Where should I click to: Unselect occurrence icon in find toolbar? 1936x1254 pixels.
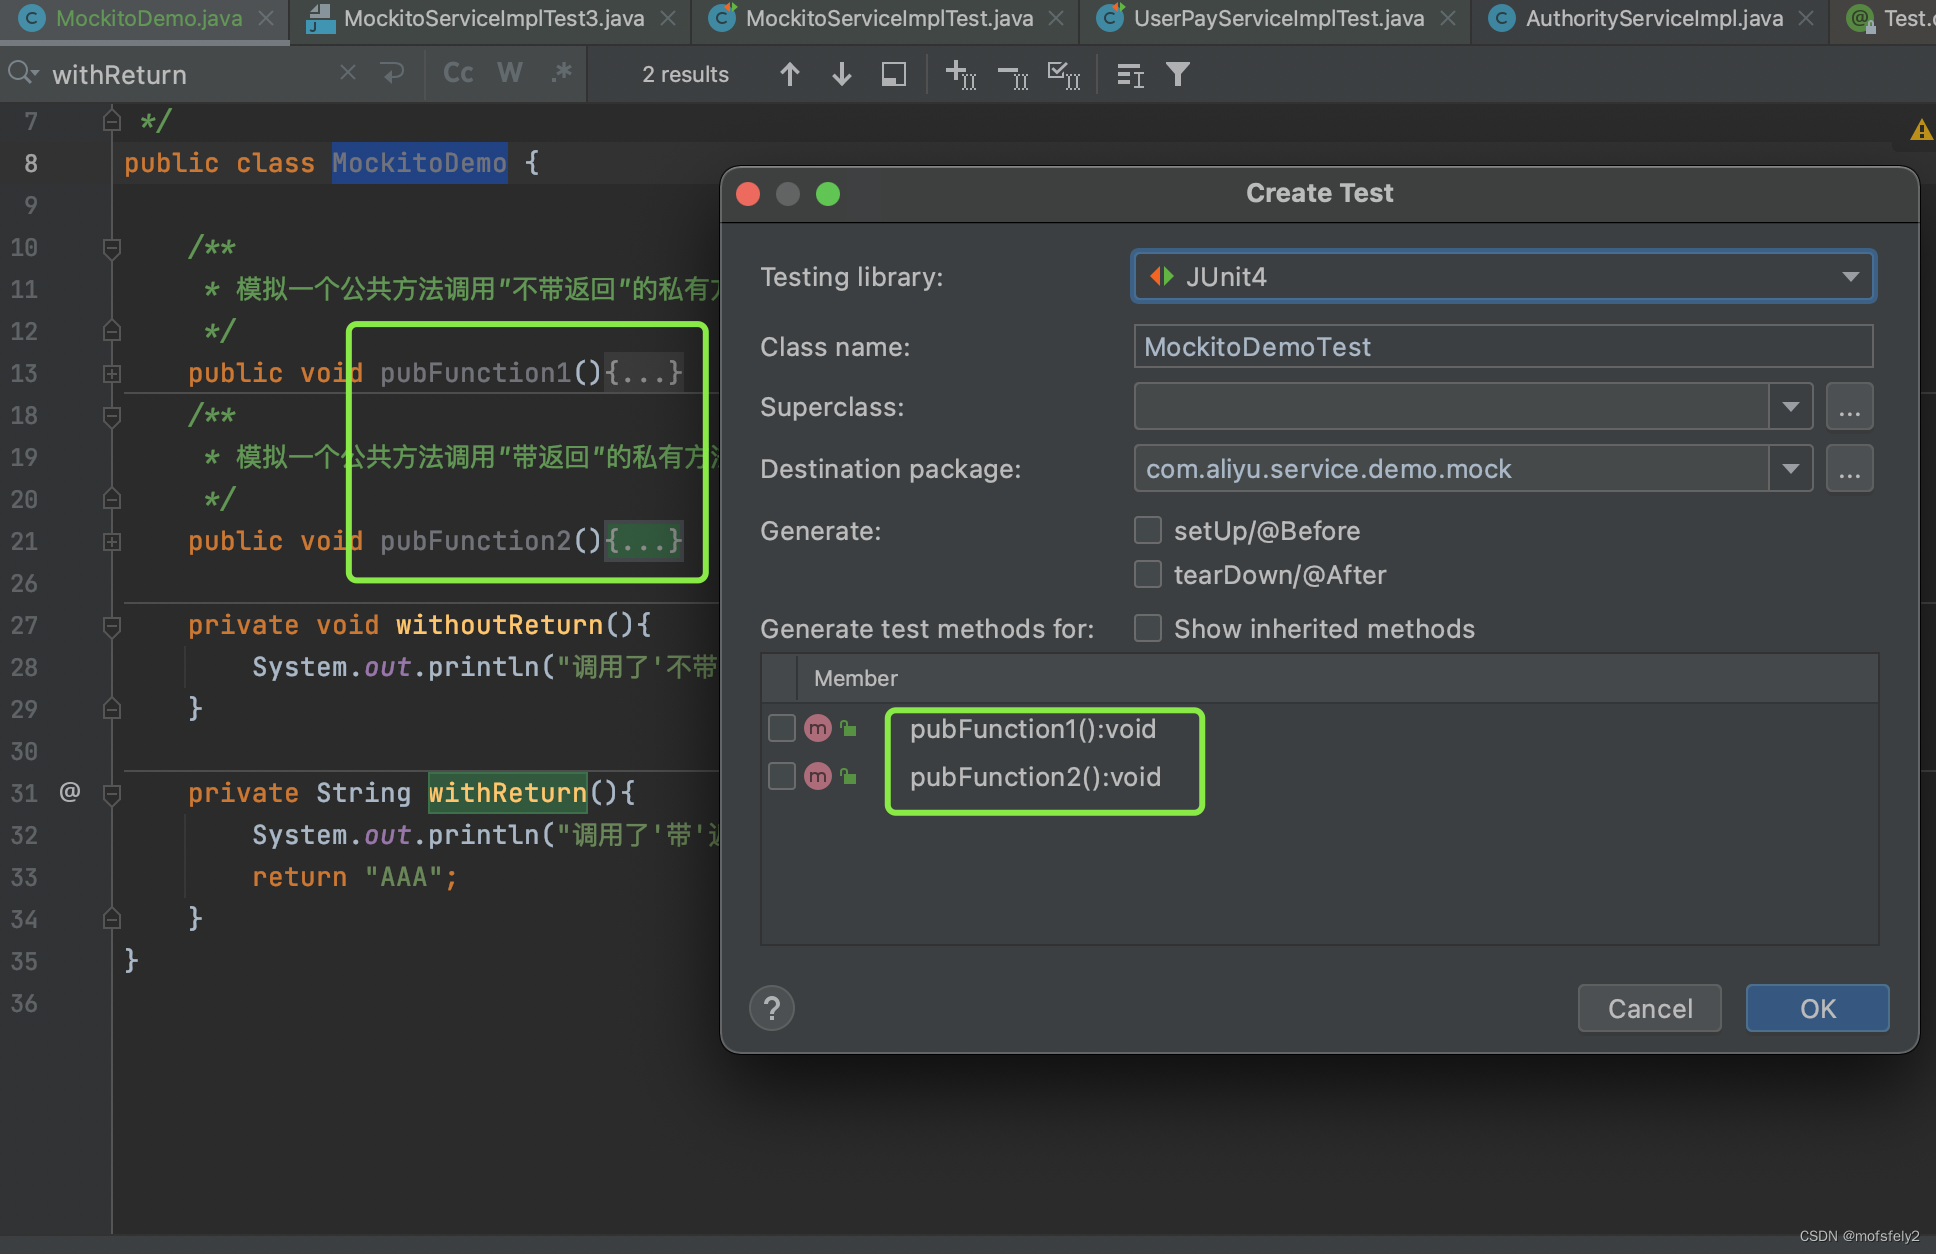tap(1013, 76)
